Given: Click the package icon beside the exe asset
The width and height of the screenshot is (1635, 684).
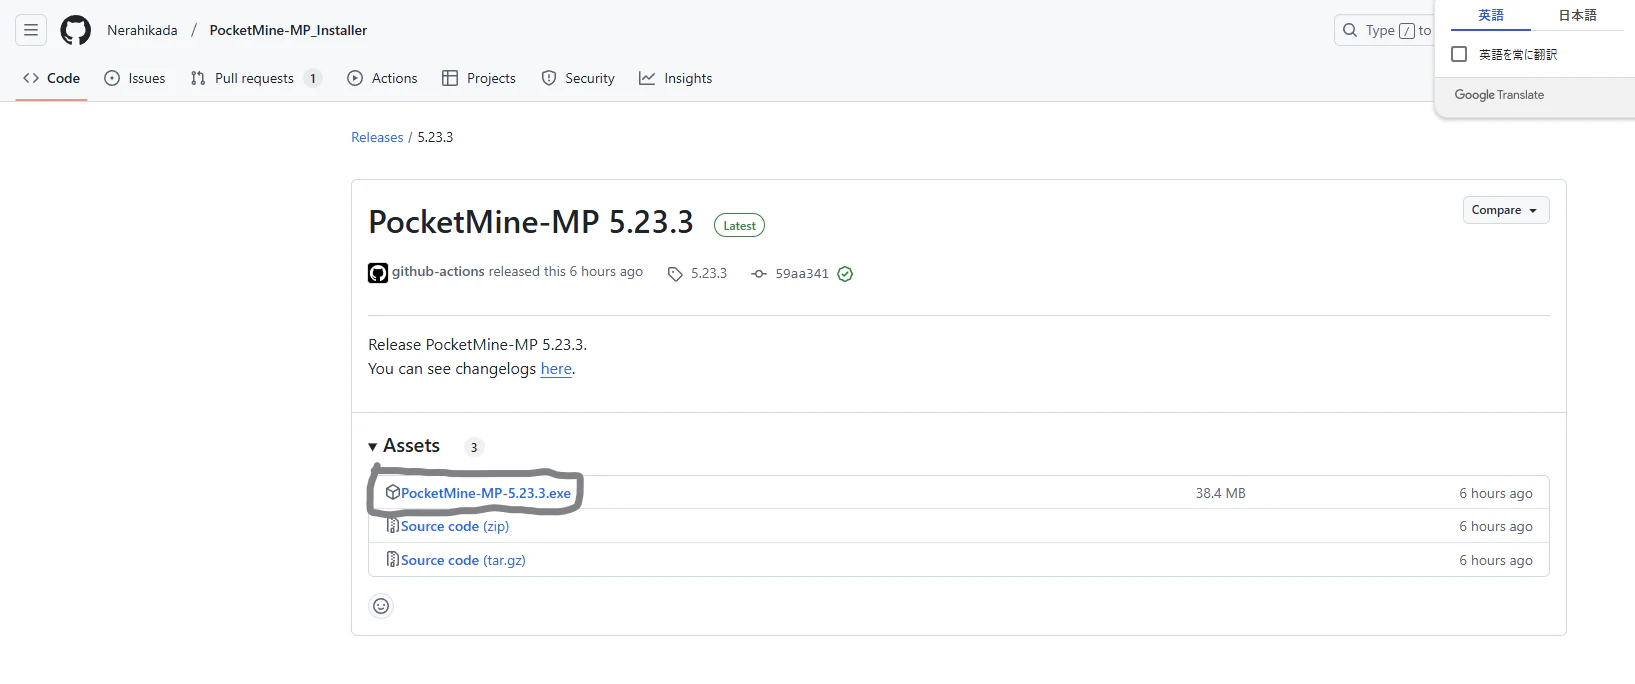Looking at the screenshot, I should pyautogui.click(x=393, y=492).
